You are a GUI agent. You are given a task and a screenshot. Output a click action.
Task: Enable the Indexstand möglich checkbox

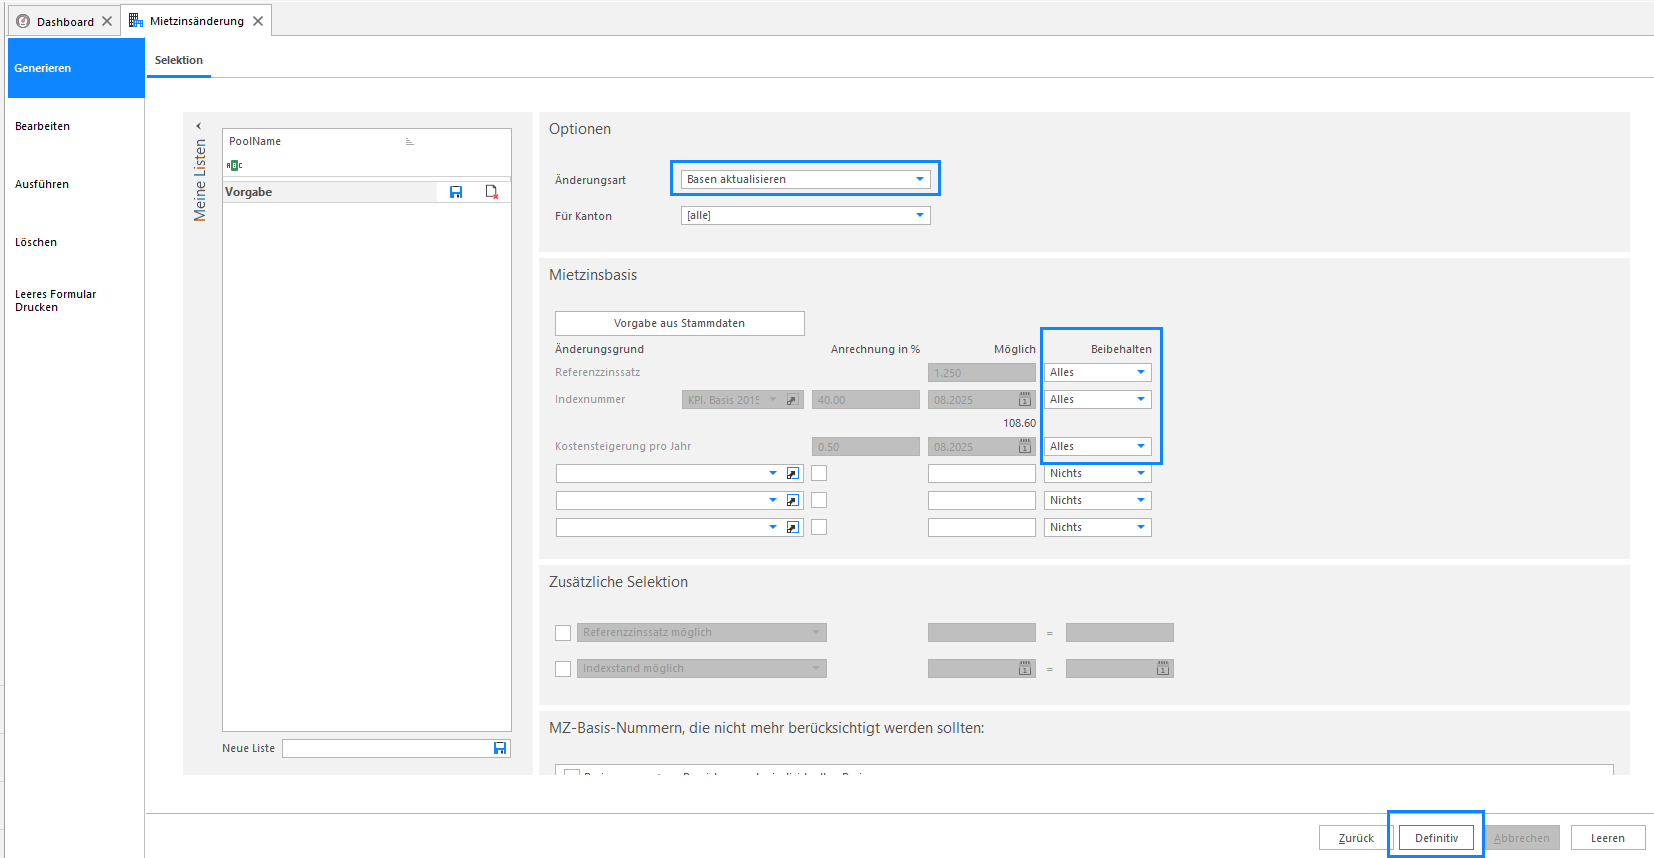point(563,669)
